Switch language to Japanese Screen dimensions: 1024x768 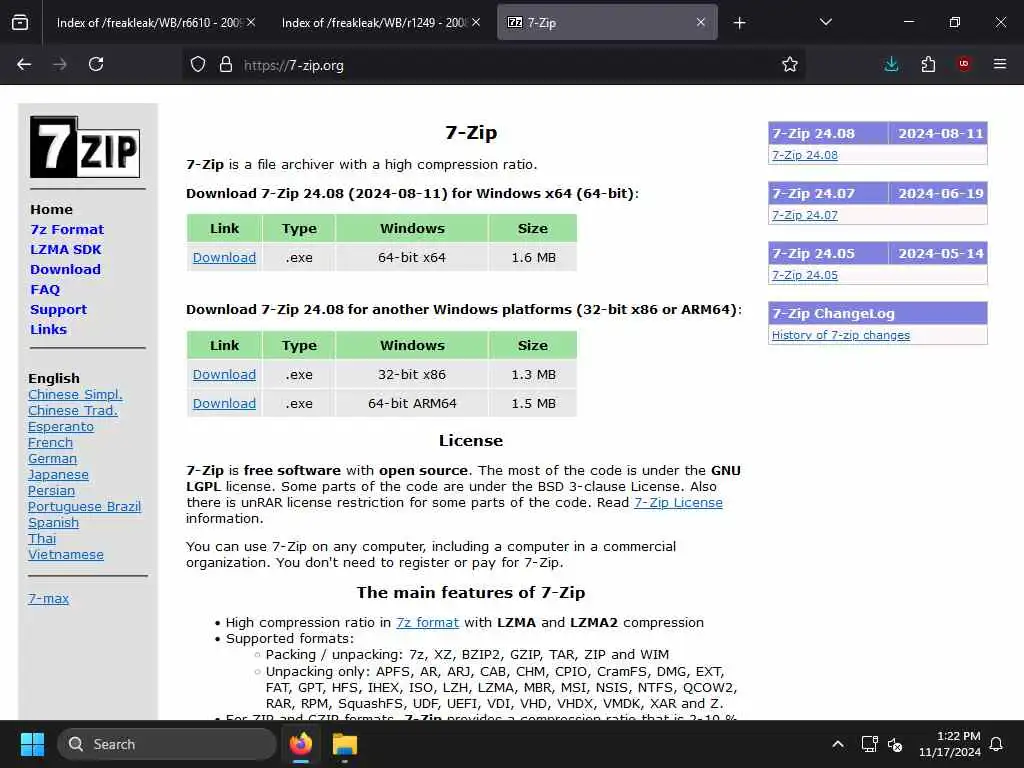[58, 475]
